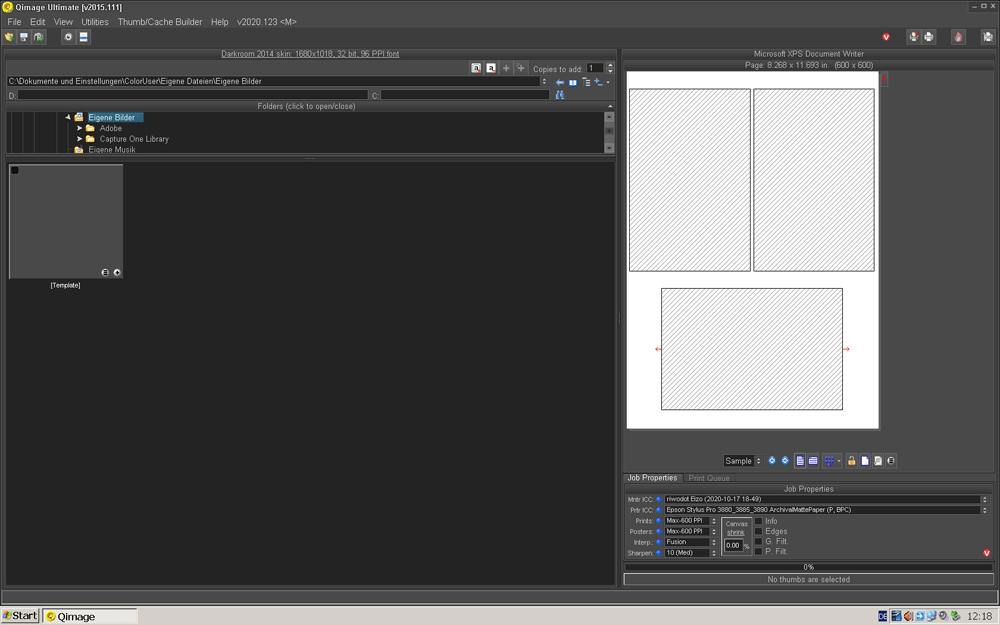This screenshot has height=625, width=1000.
Task: Switch to the Print Queue tab
Action: [709, 478]
